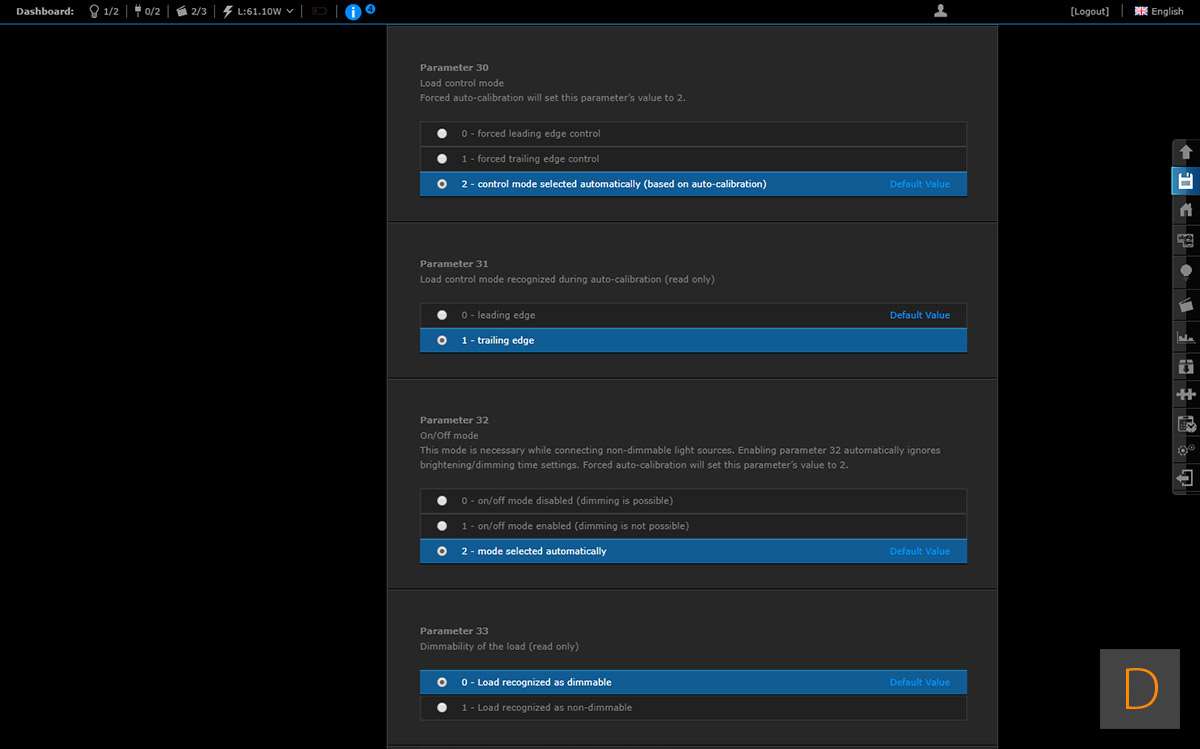Screen dimensions: 1200x749
Task: Click Default Value link for Parameter 31
Action: coord(919,315)
